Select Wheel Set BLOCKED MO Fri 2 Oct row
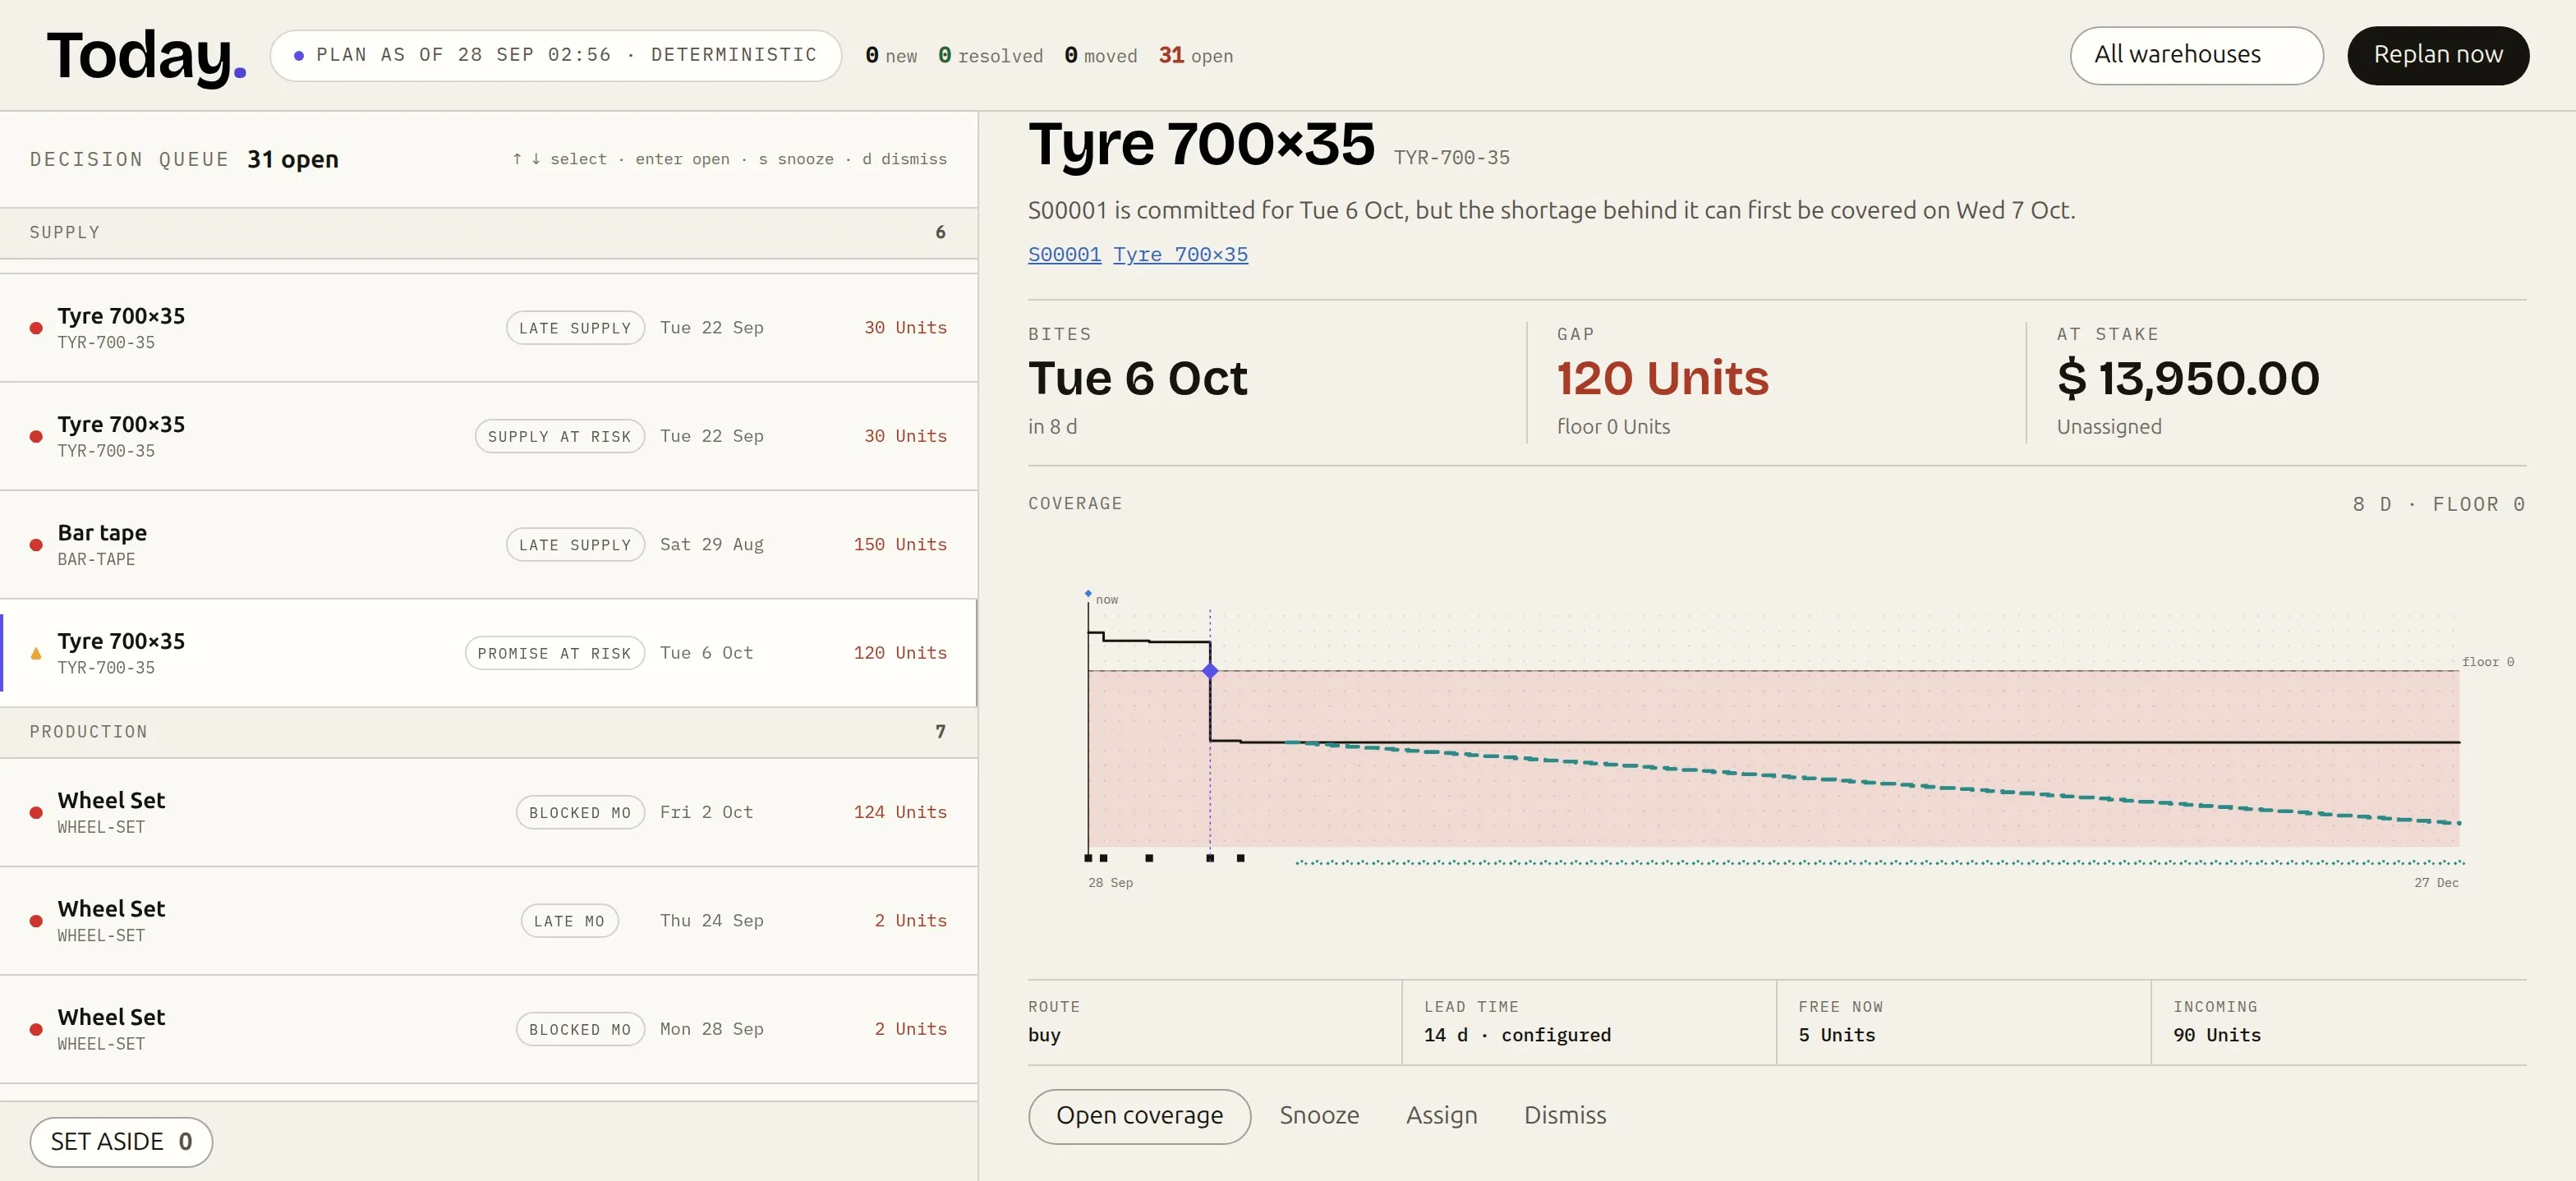 pyautogui.click(x=488, y=812)
